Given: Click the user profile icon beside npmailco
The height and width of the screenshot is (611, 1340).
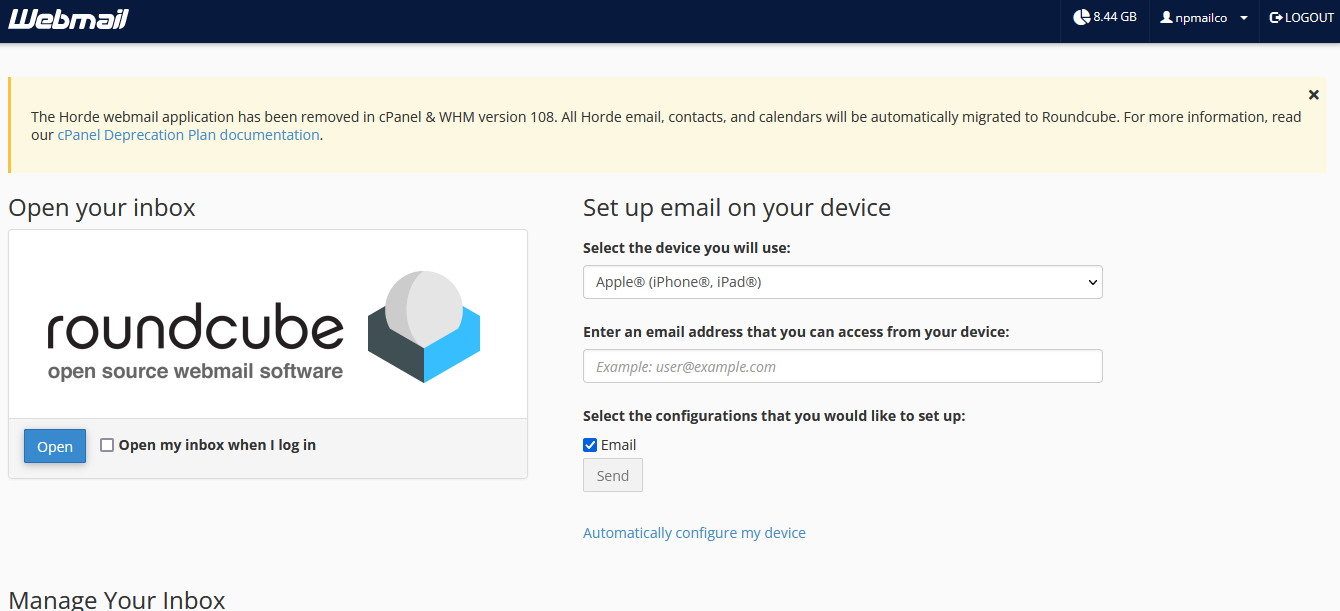Looking at the screenshot, I should point(1166,17).
